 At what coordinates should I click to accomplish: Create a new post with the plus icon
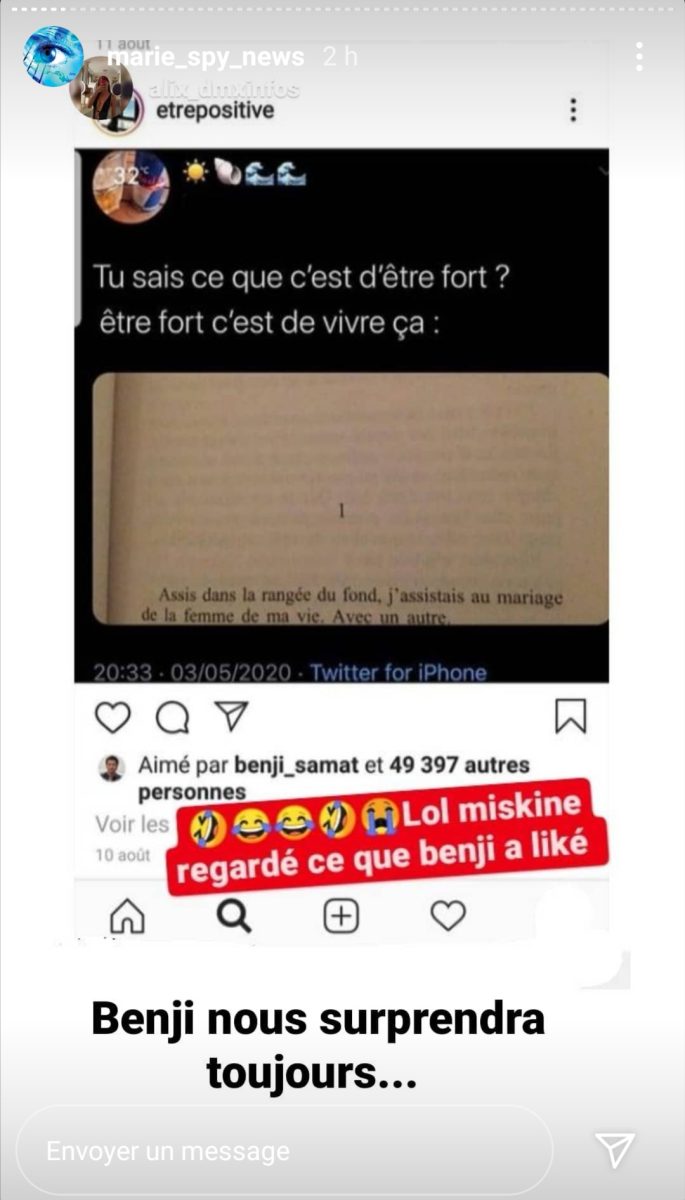point(341,915)
